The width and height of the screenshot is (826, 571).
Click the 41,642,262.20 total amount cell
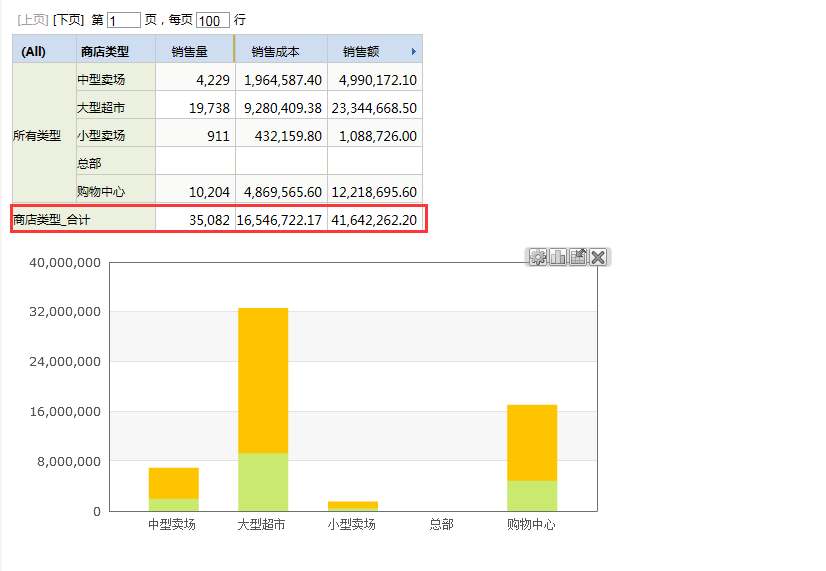tap(375, 218)
